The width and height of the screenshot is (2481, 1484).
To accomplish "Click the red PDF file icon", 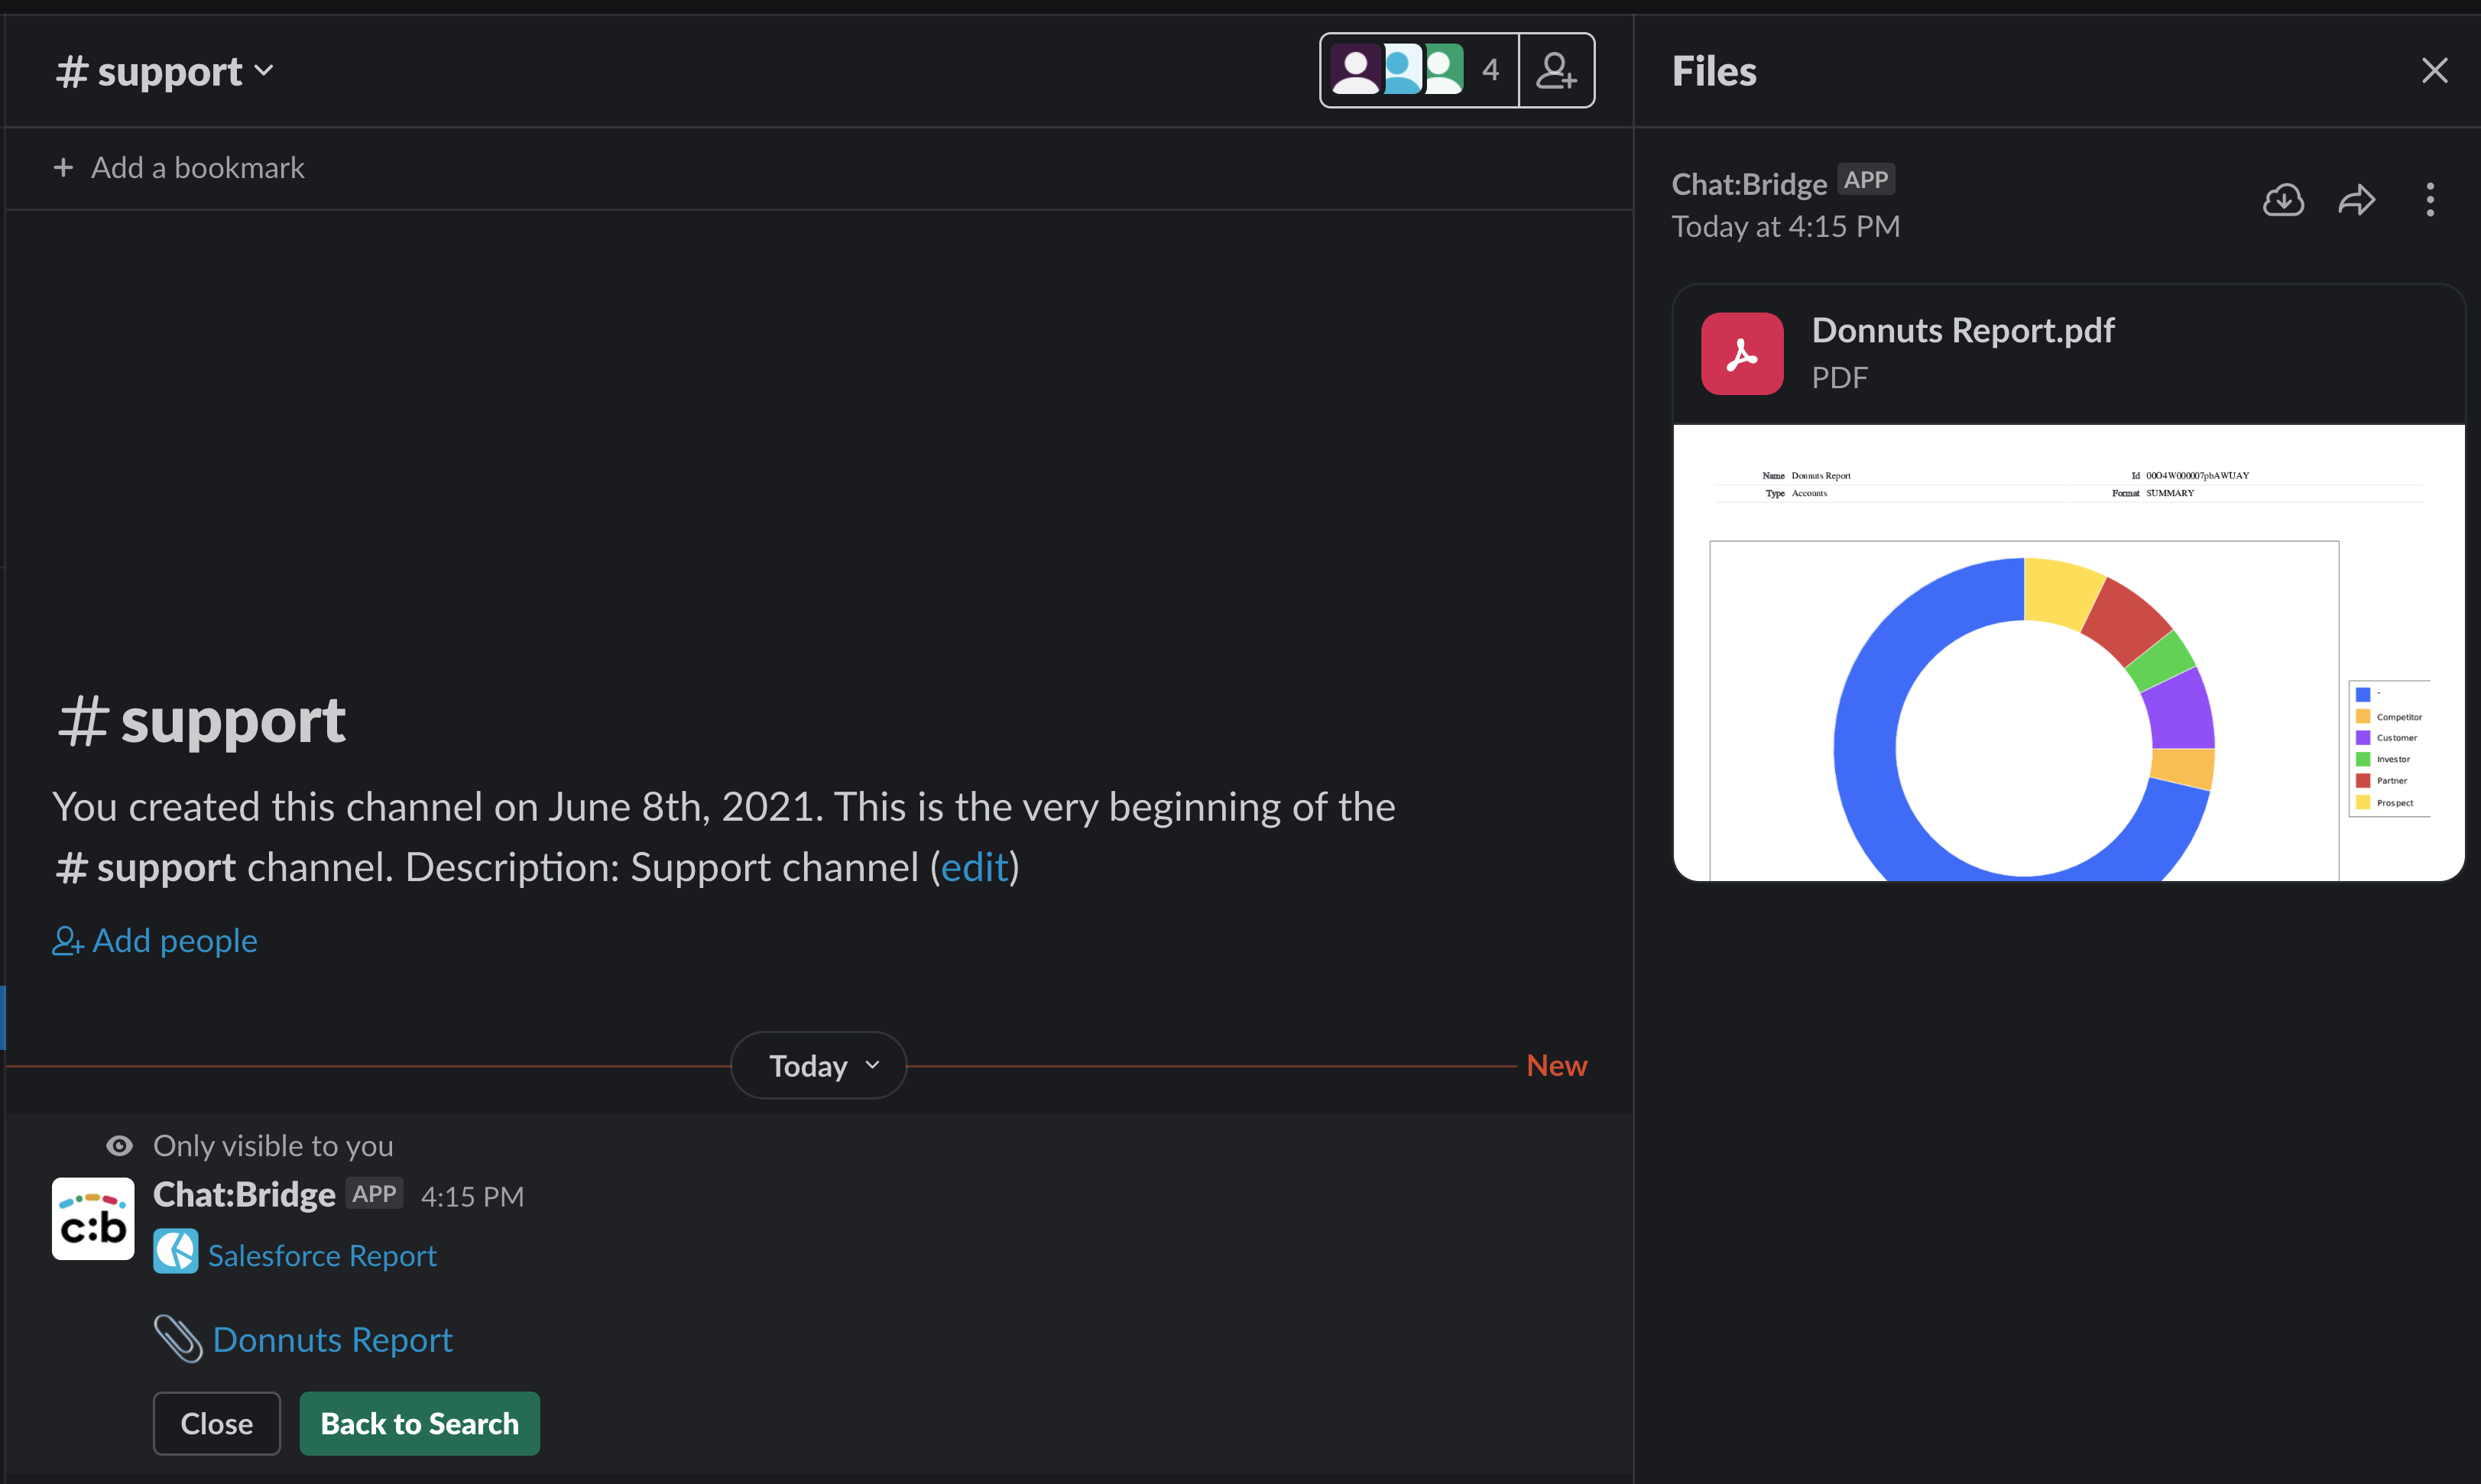I will click(x=1742, y=354).
